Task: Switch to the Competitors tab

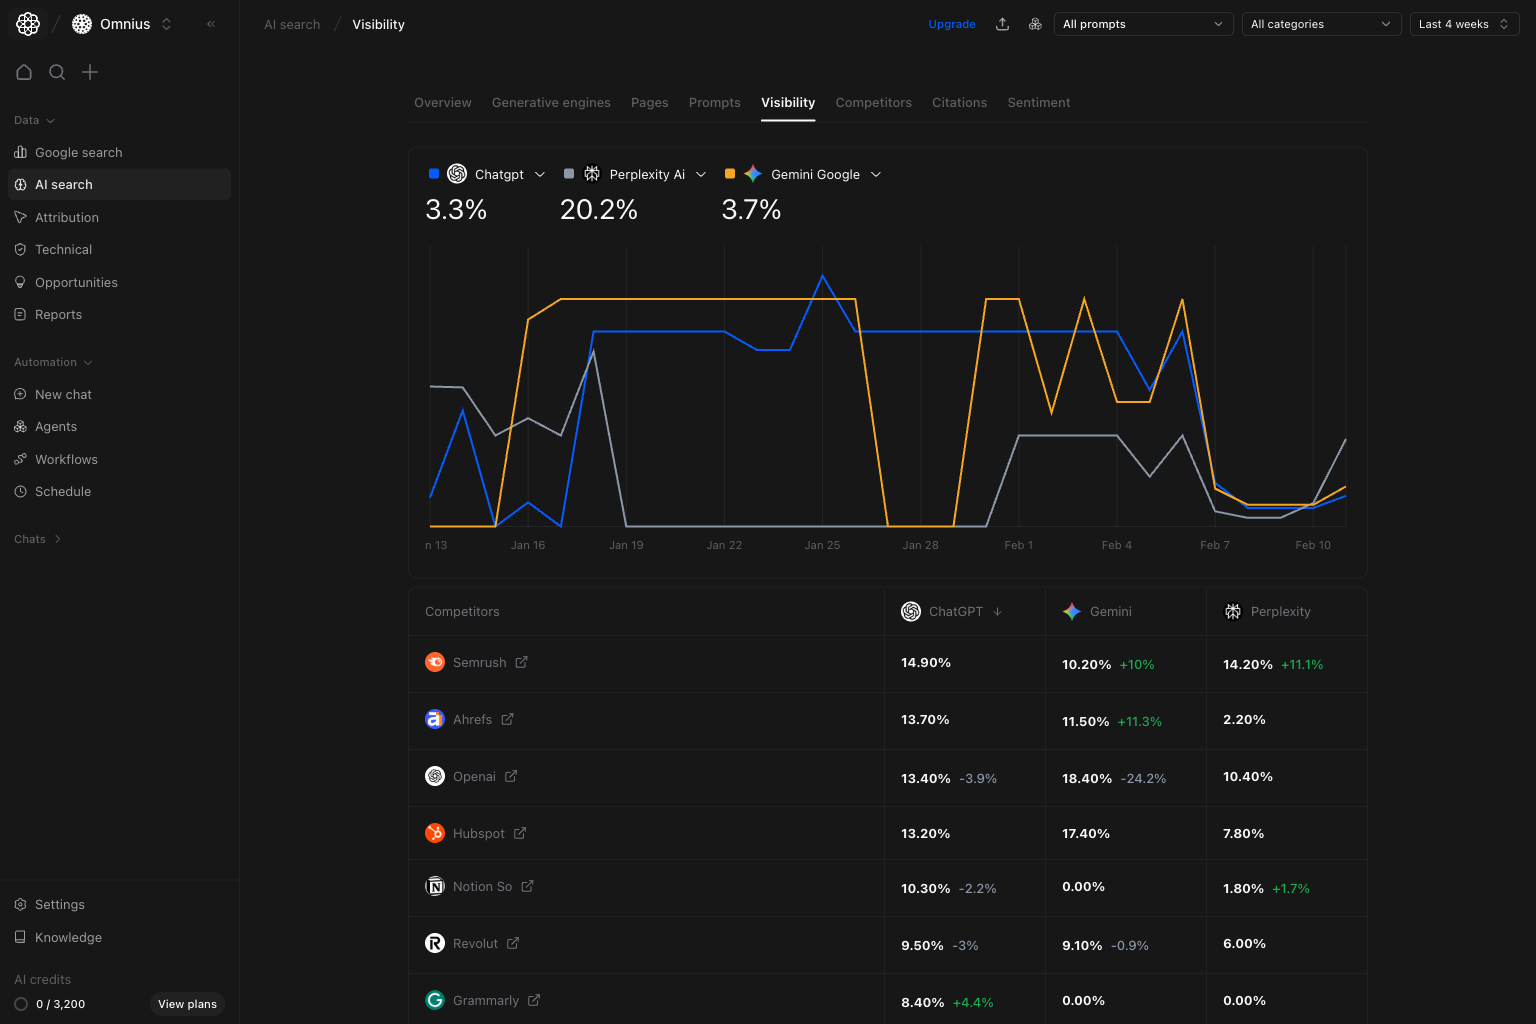Action: 873,102
